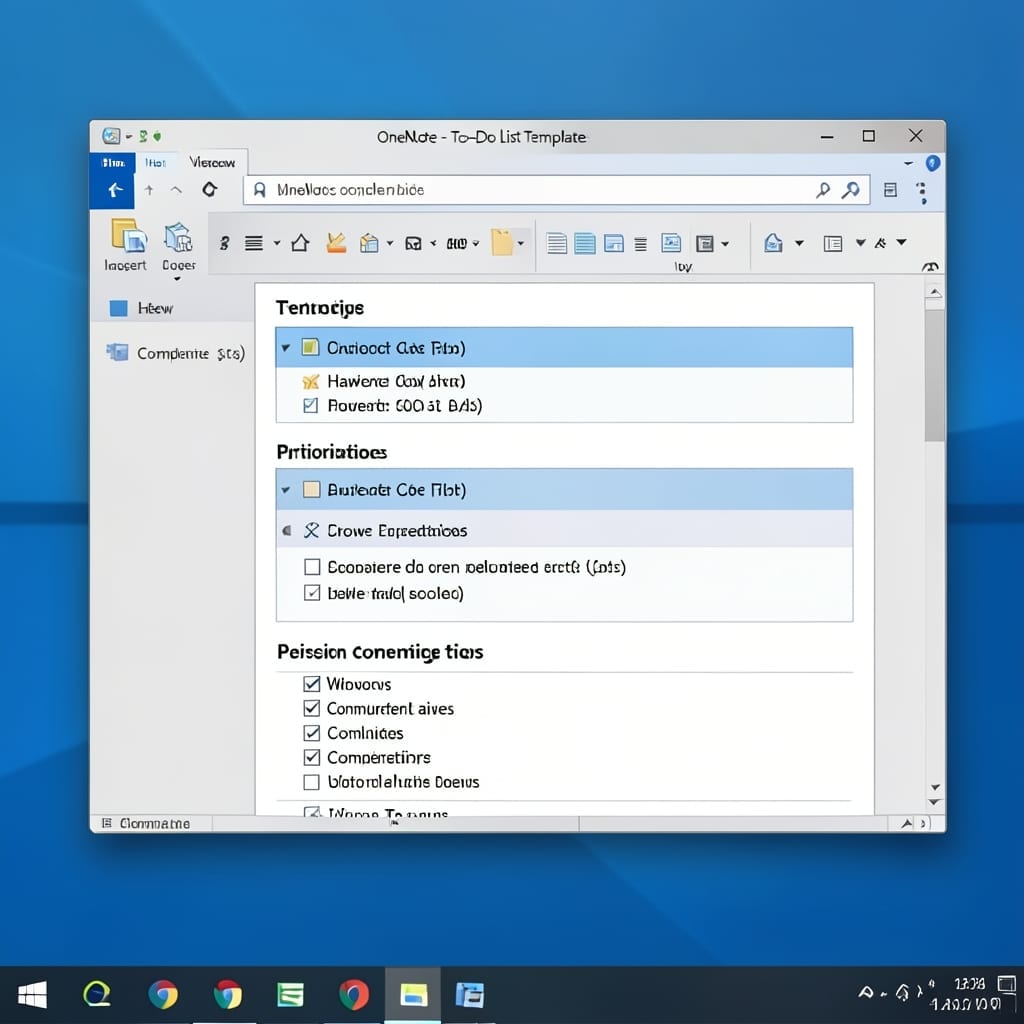Click the rightmost magnifier search icon

(x=850, y=190)
